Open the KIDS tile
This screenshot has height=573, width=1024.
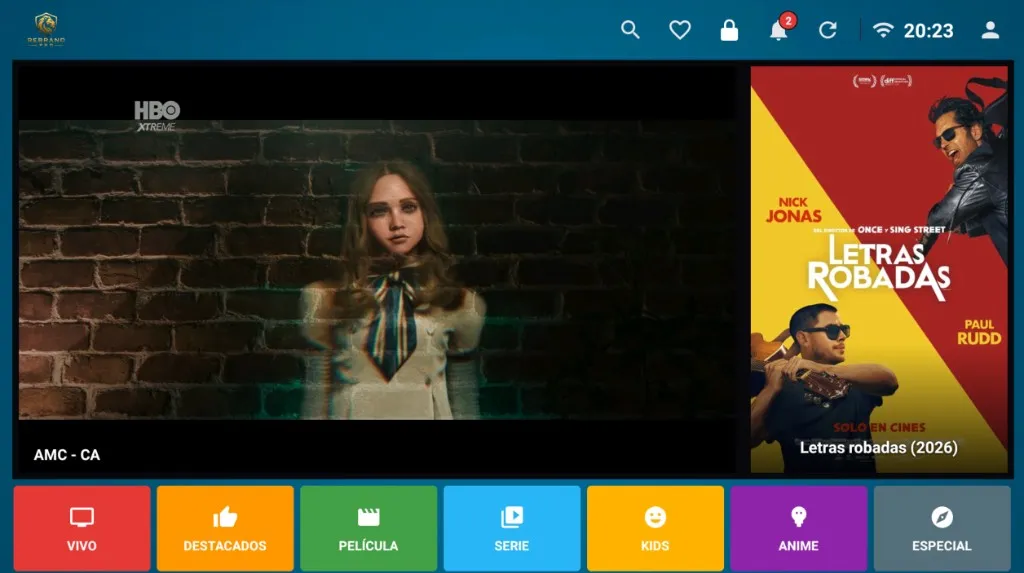(655, 528)
